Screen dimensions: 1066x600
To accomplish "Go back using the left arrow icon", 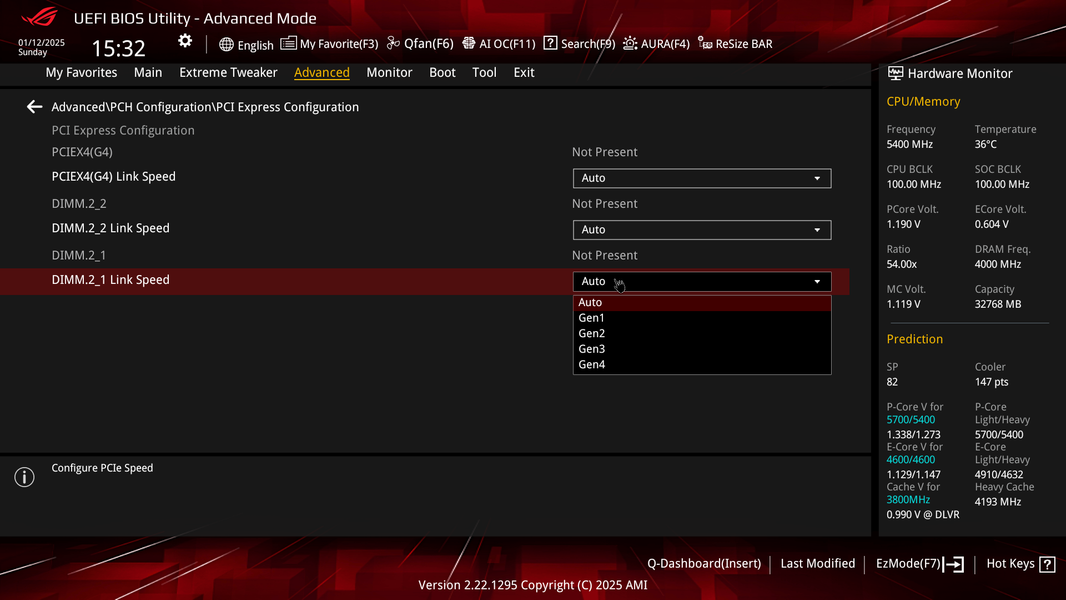I will click(34, 107).
